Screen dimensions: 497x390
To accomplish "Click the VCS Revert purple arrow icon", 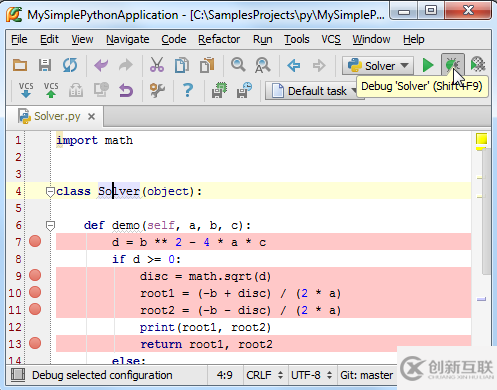I will pyautogui.click(x=126, y=90).
